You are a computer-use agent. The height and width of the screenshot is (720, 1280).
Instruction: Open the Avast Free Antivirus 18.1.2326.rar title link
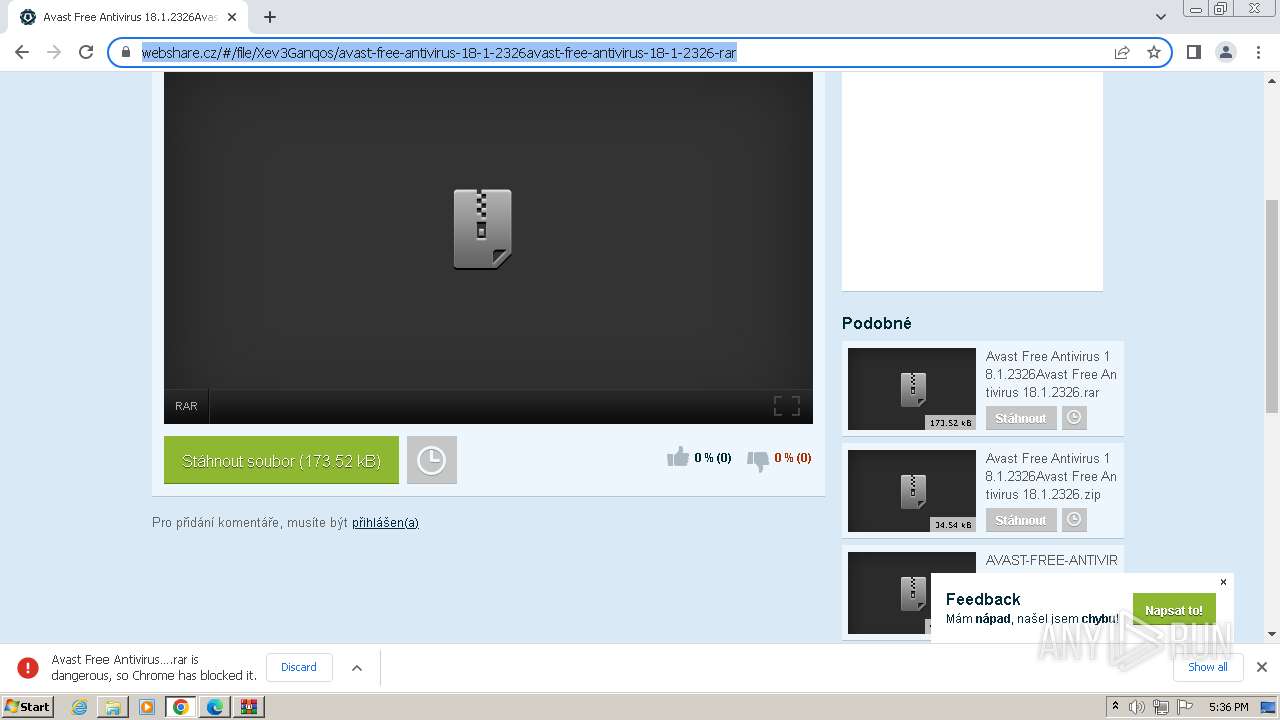click(x=1051, y=374)
